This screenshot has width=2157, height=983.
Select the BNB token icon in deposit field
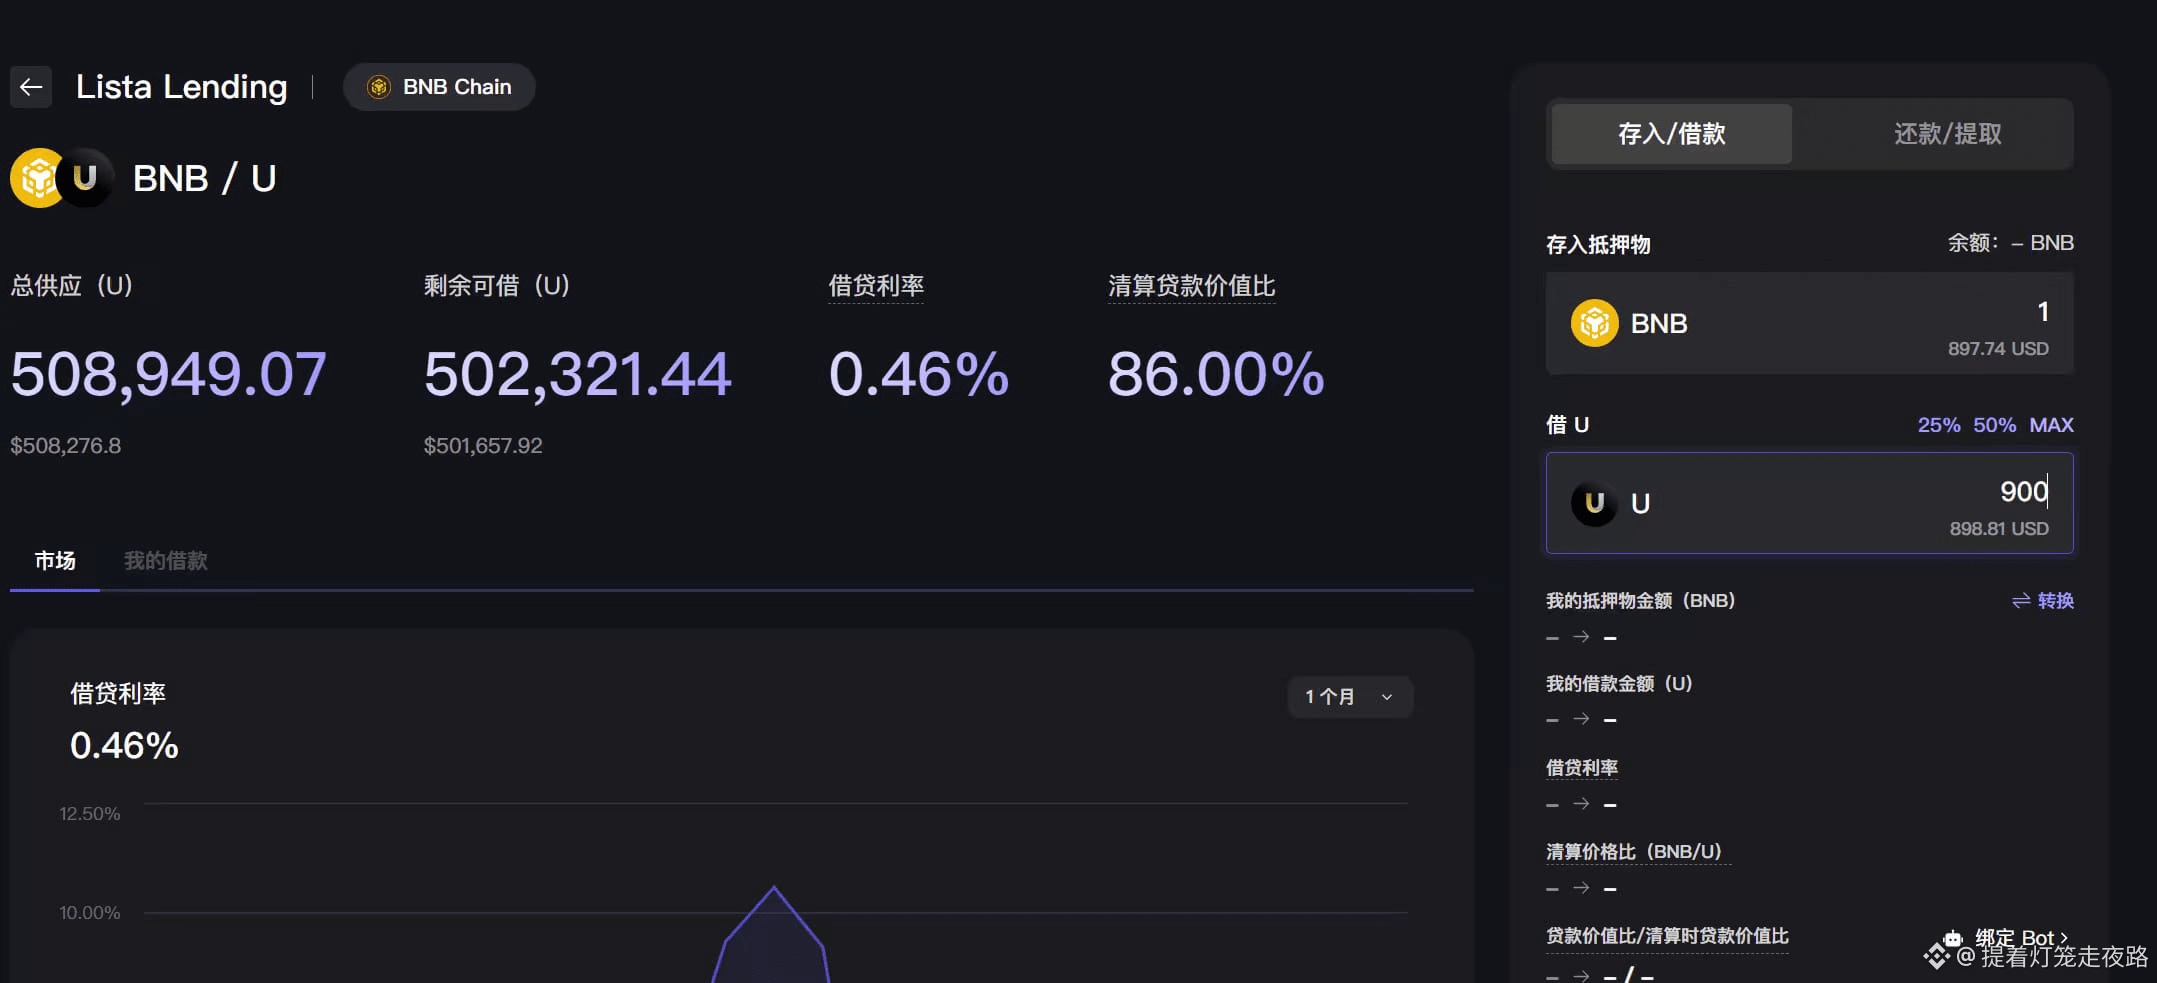click(x=1596, y=322)
